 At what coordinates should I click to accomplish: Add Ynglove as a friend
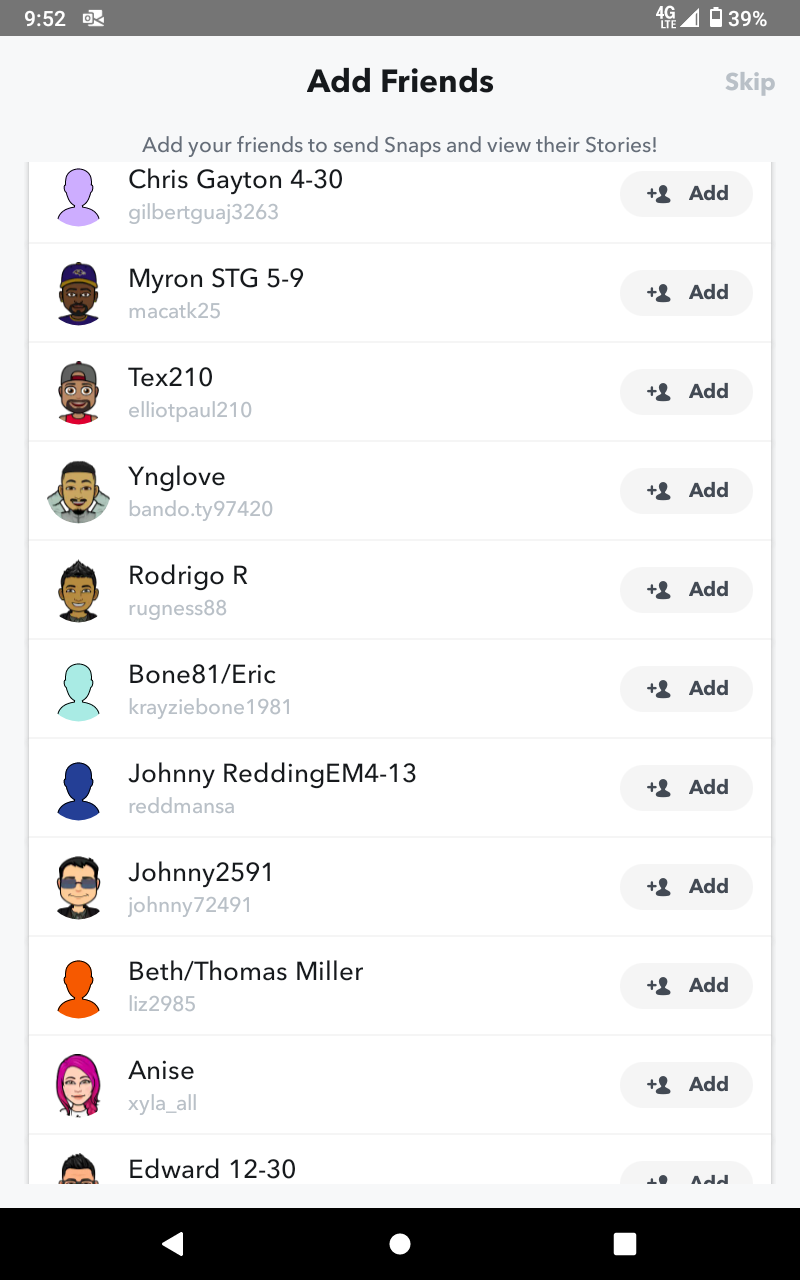[x=686, y=491]
